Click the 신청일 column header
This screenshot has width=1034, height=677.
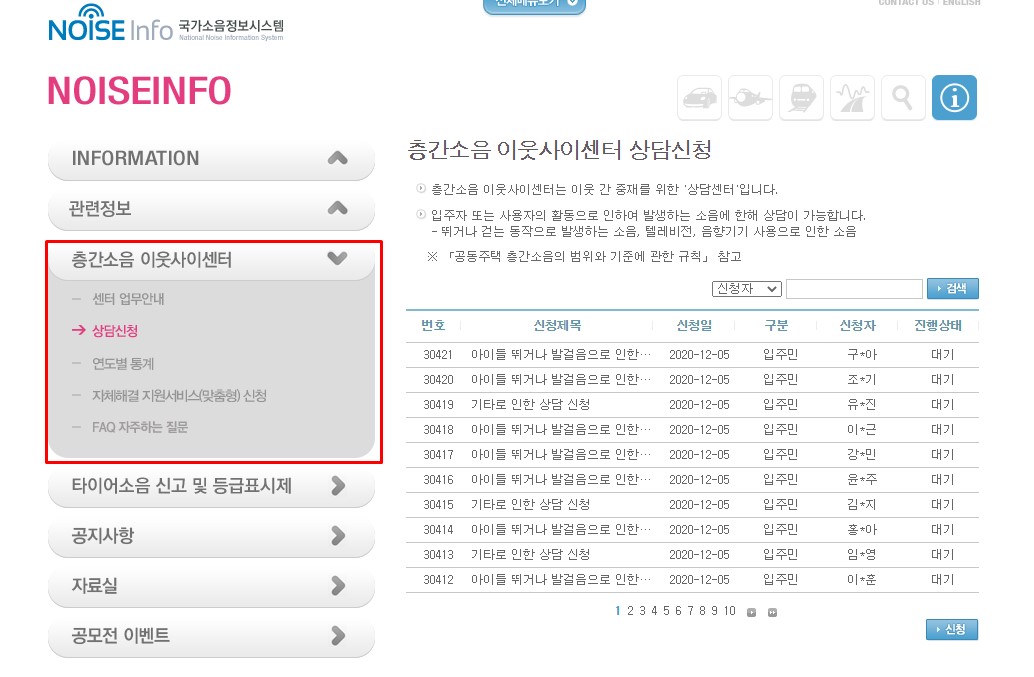pos(694,326)
